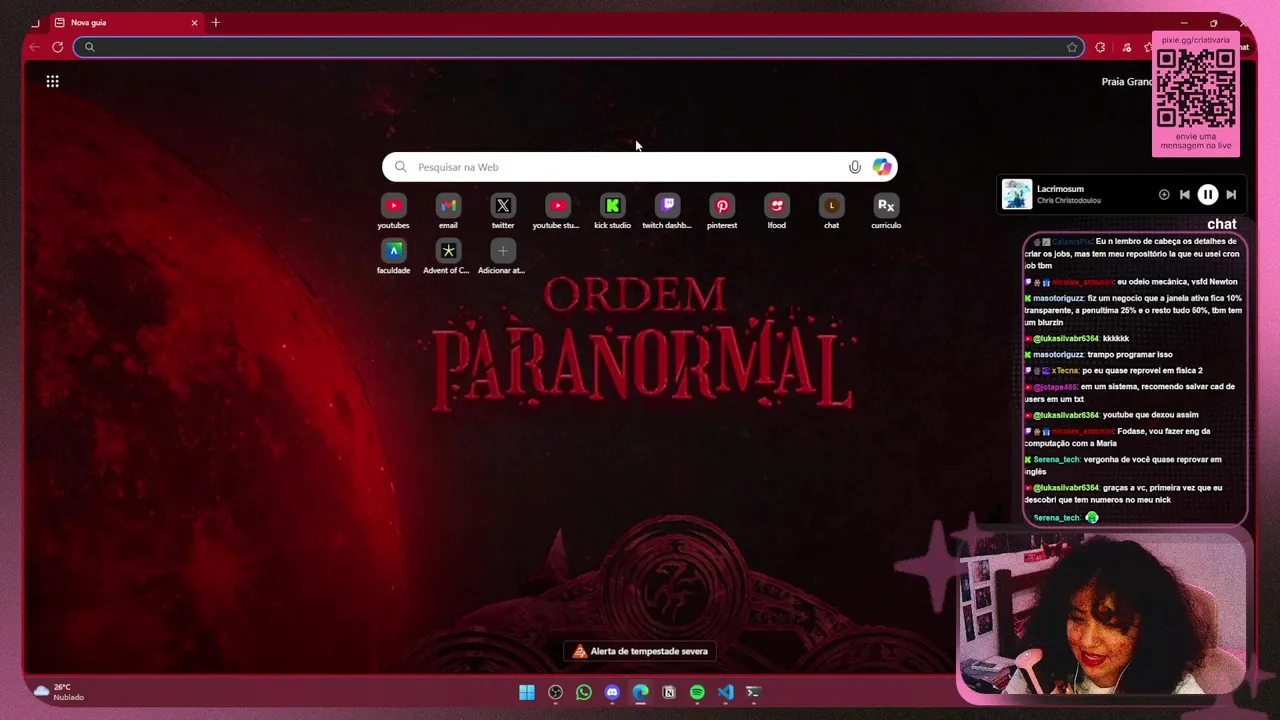This screenshot has width=1280, height=720.
Task: Click the Praia Grande location text
Action: 1127,82
